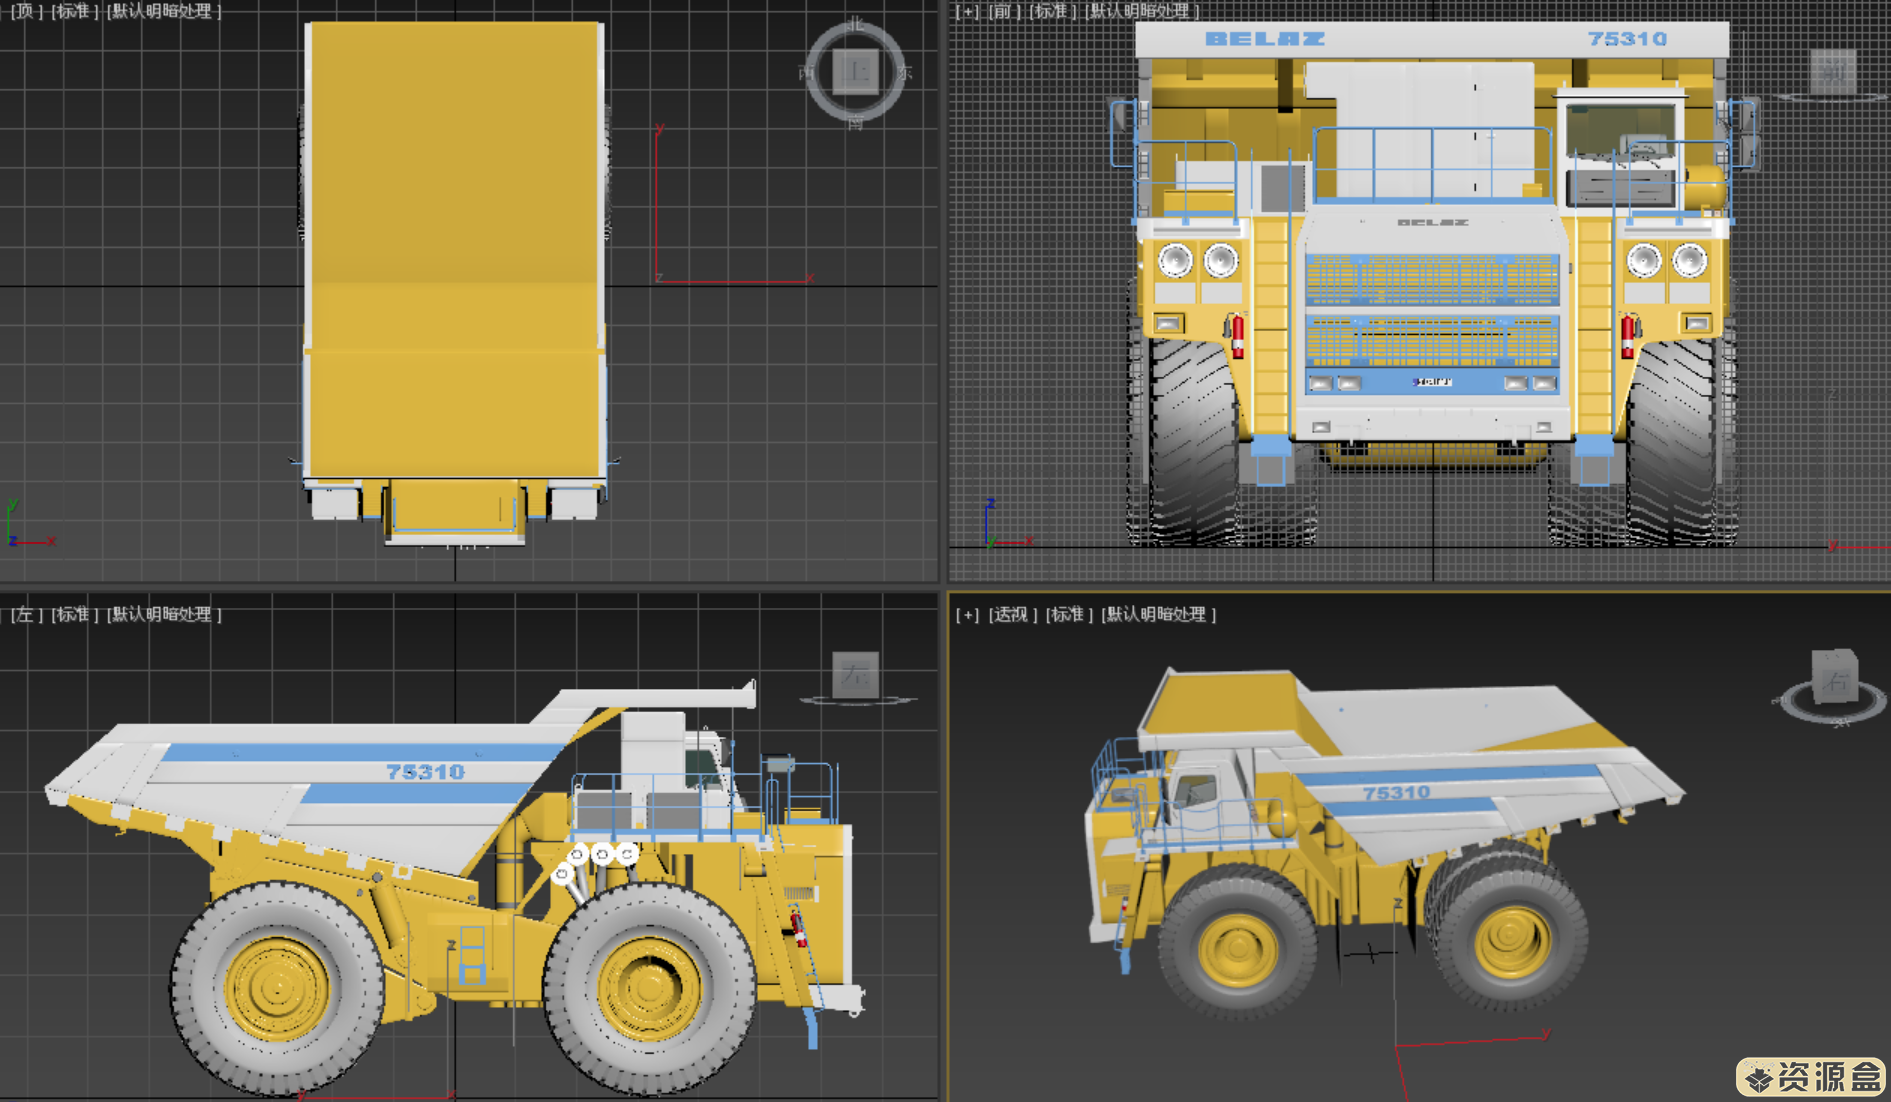Open [默认明暗处理] menu in front viewport
Screen dimensions: 1891x1102
(x=1142, y=11)
